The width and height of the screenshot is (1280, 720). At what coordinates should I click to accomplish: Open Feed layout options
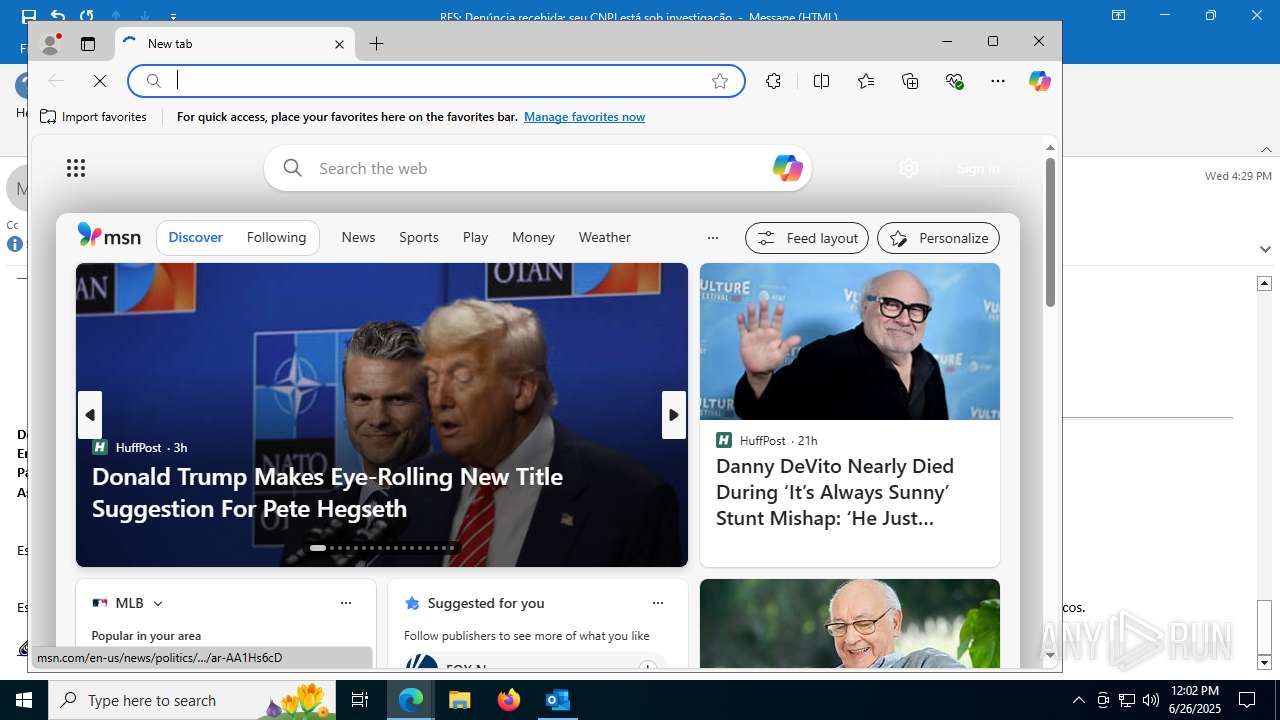point(807,238)
